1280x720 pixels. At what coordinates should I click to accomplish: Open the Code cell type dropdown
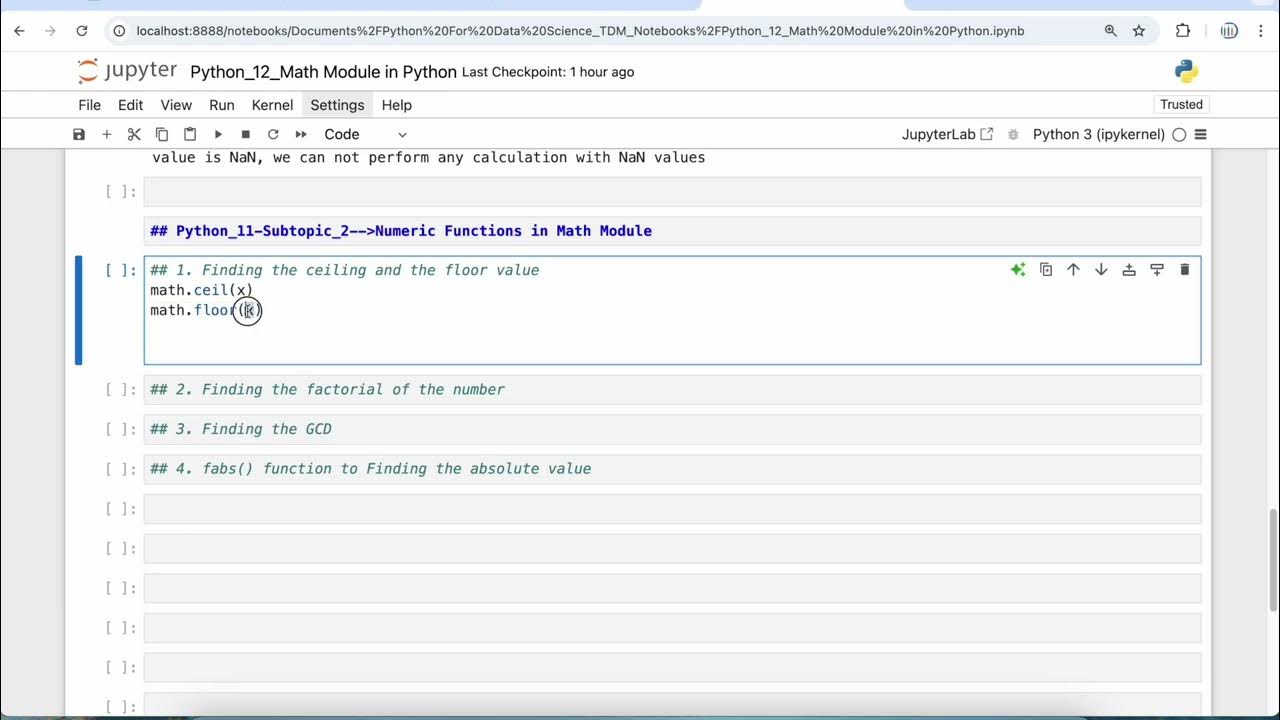click(365, 134)
